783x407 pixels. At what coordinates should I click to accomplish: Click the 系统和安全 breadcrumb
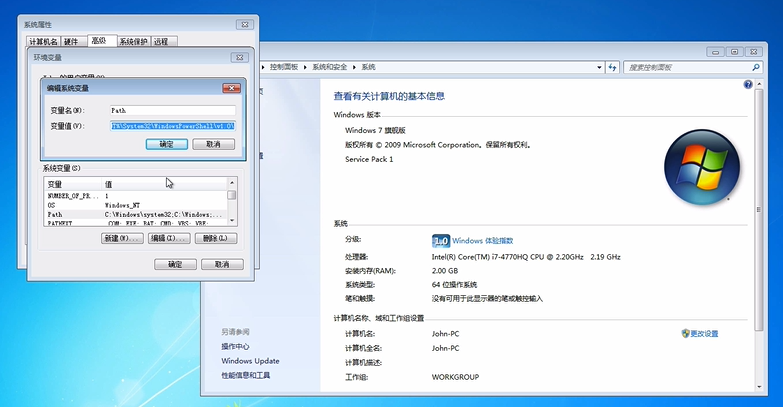[330, 67]
